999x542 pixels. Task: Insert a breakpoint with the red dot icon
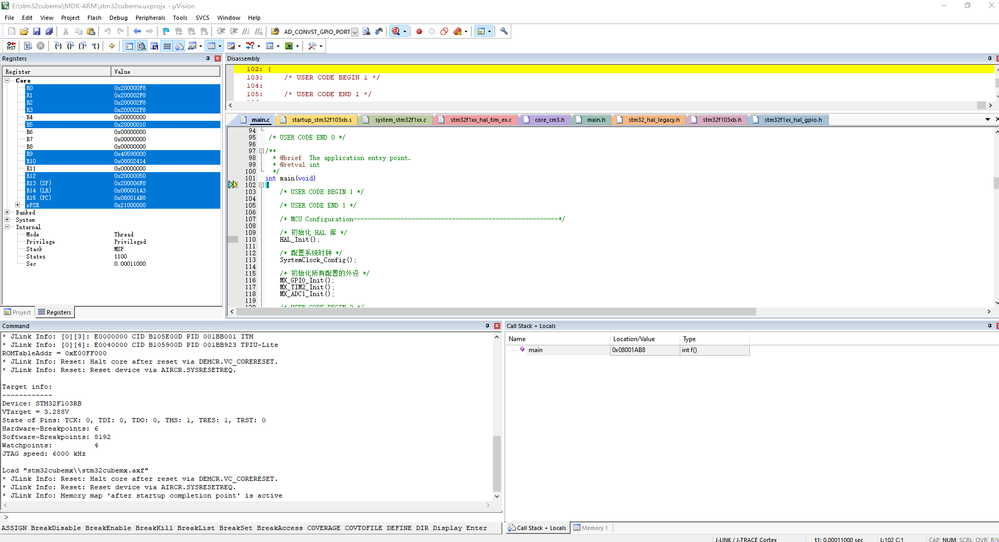[x=419, y=31]
